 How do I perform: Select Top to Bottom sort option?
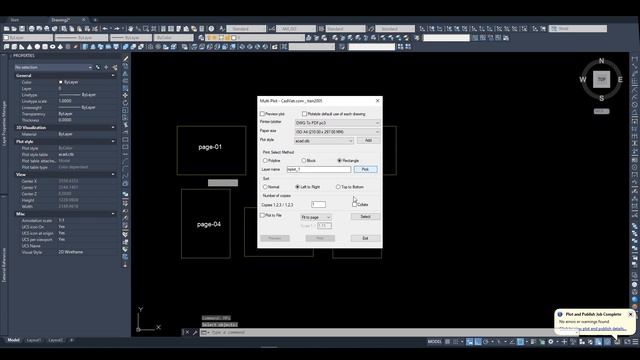[x=338, y=187]
